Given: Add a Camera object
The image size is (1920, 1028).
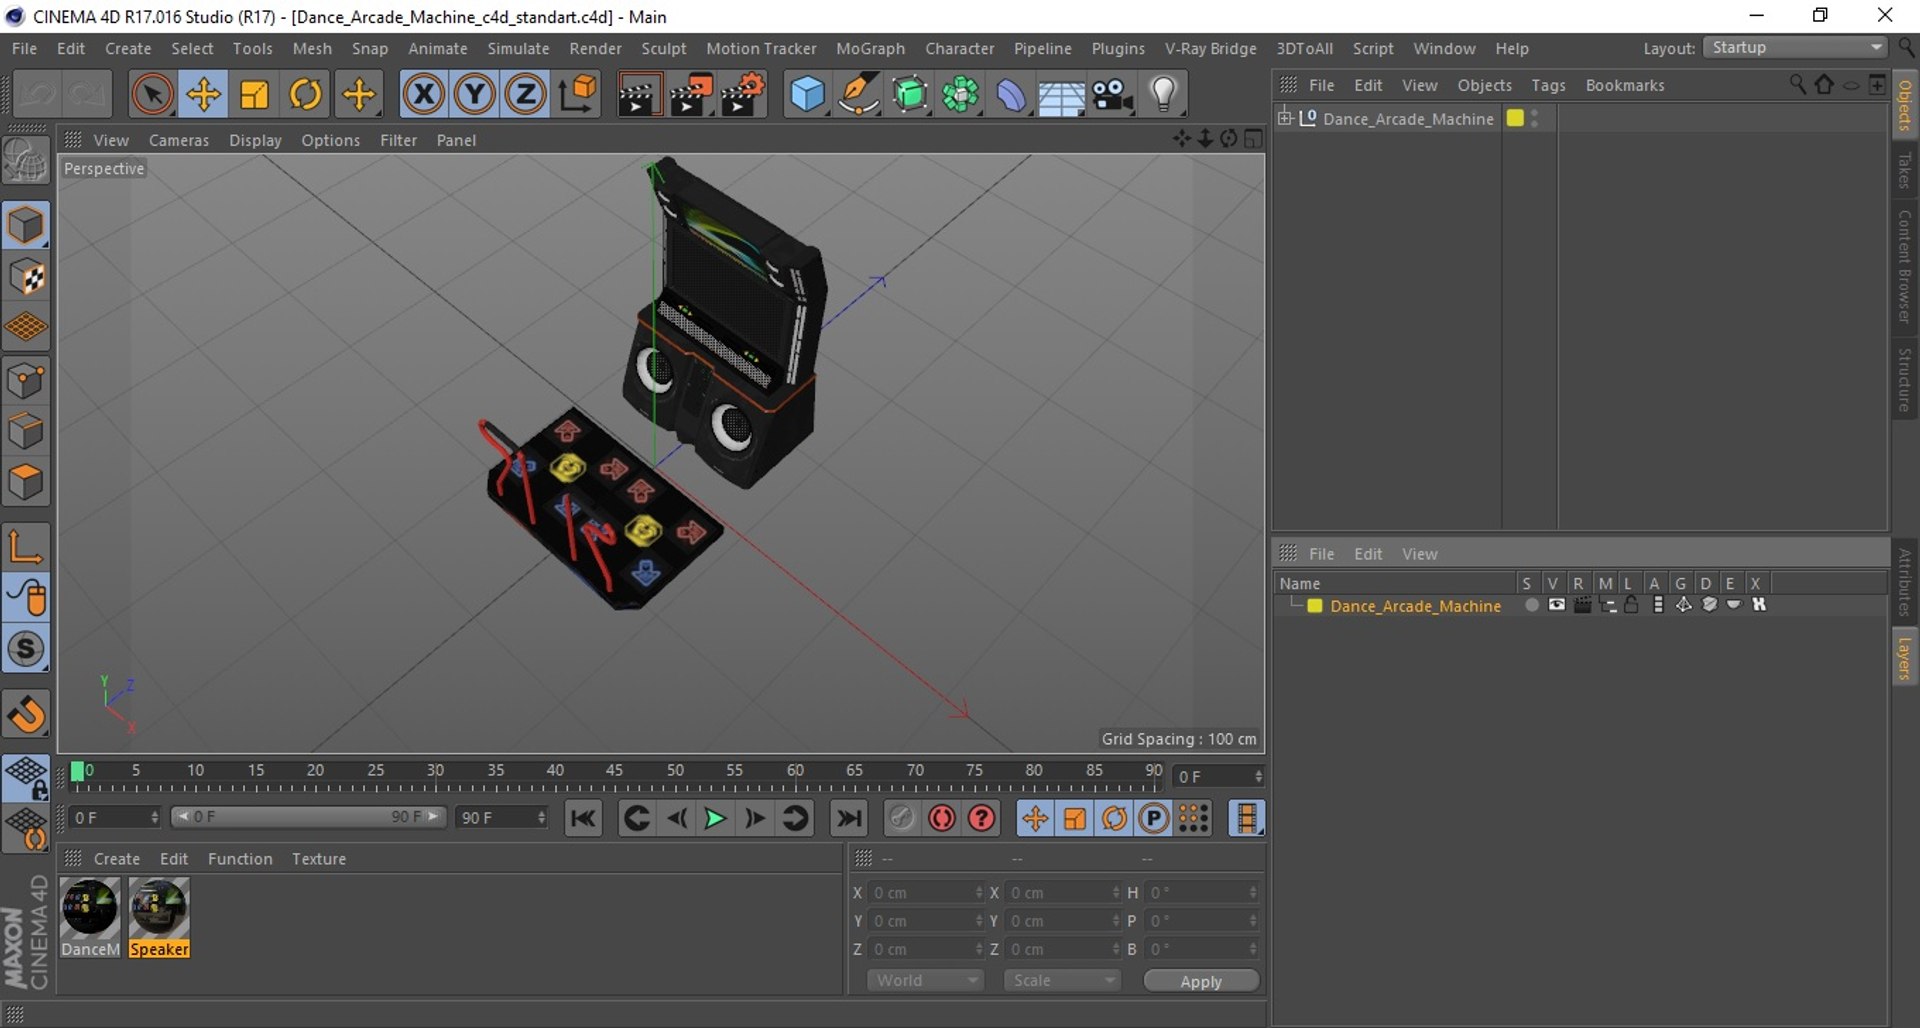Looking at the screenshot, I should 1111,95.
